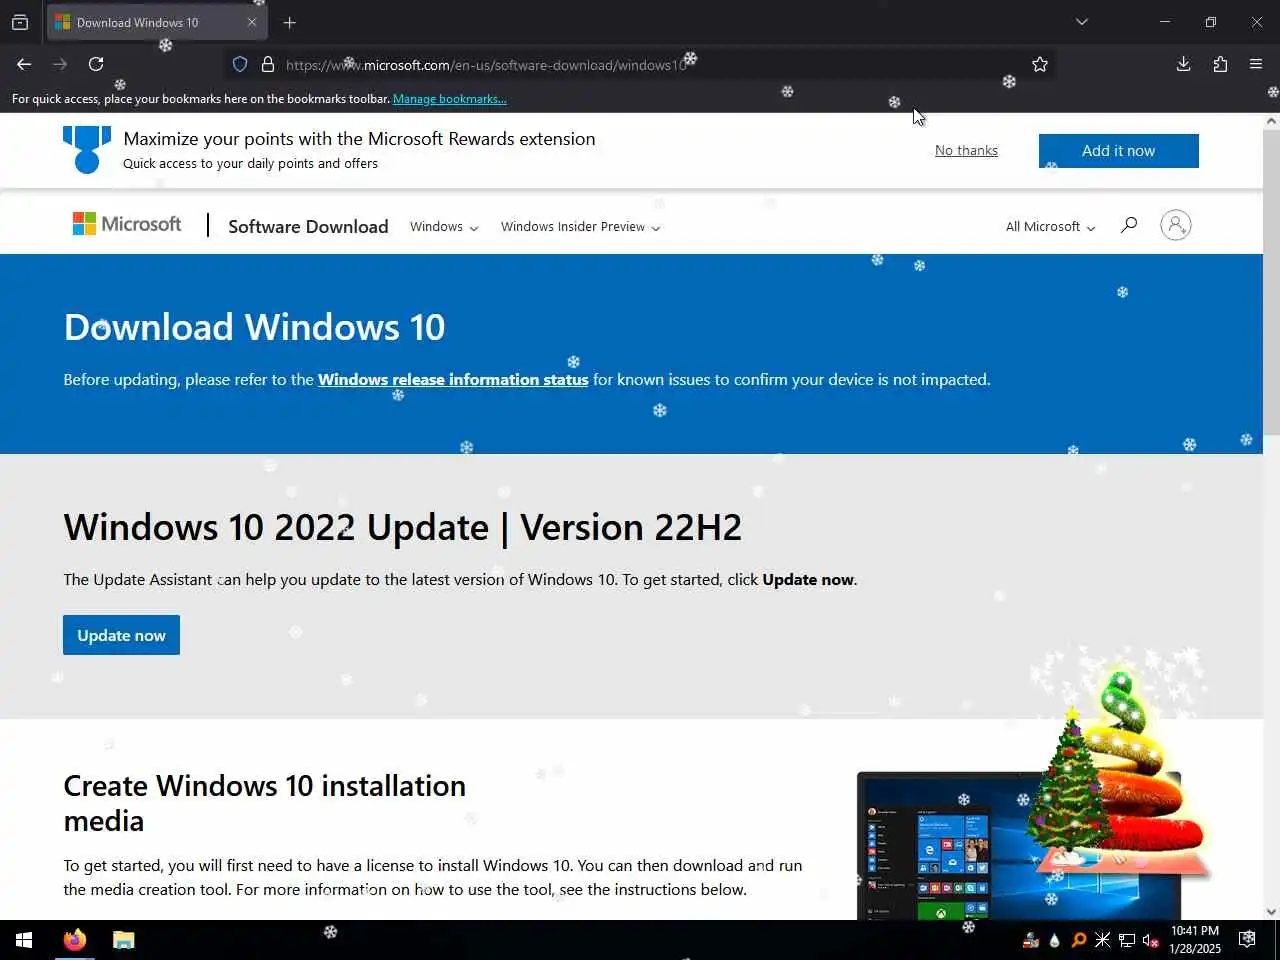This screenshot has width=1280, height=960.
Task: Open the Windows Start menu
Action: pos(24,940)
